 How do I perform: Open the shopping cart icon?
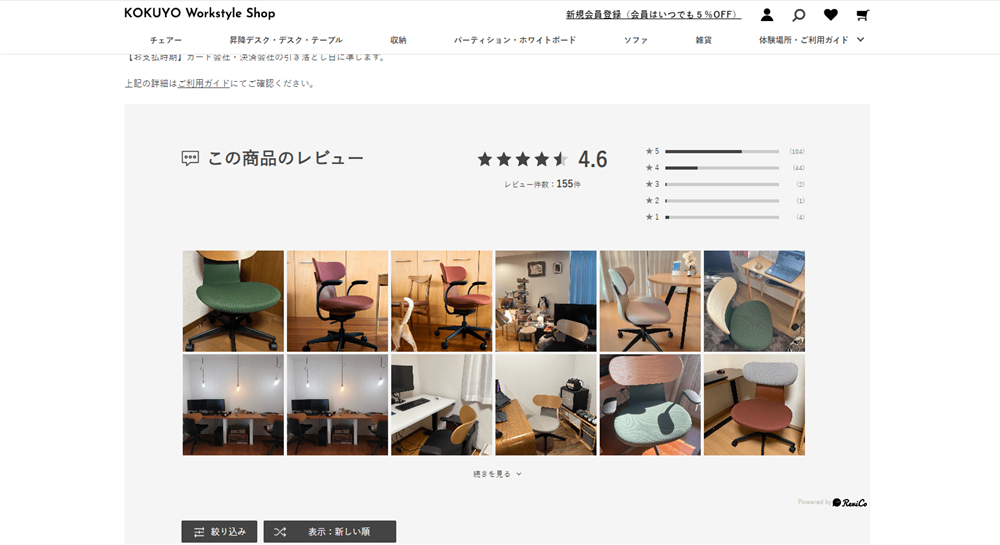pyautogui.click(x=862, y=15)
